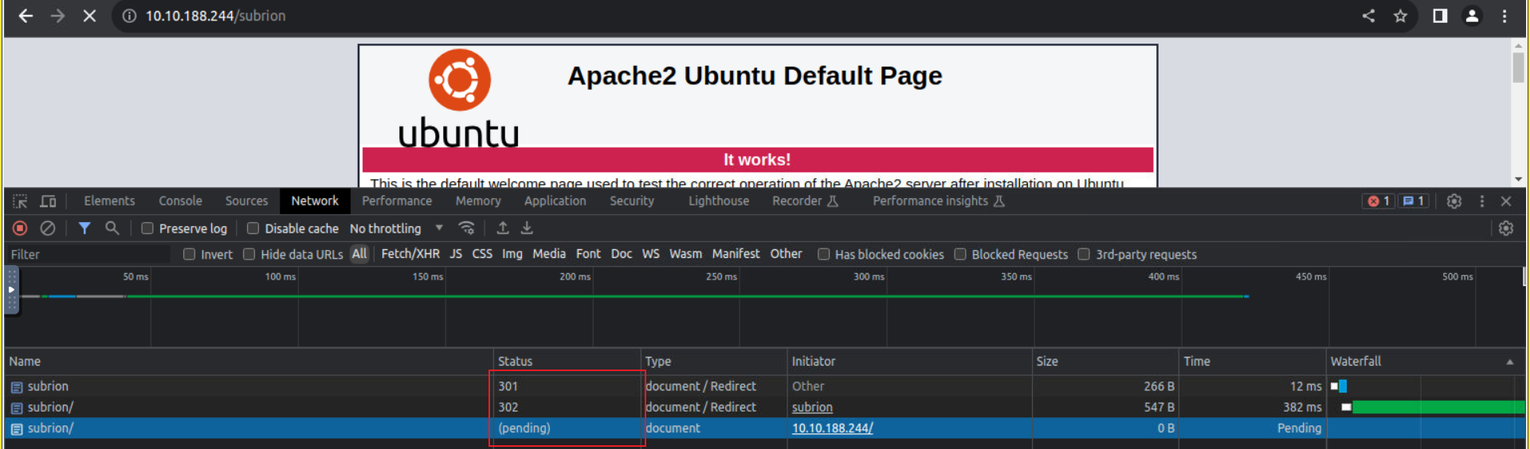Bookmark this page with the star
The width and height of the screenshot is (1530, 449).
coord(1400,16)
